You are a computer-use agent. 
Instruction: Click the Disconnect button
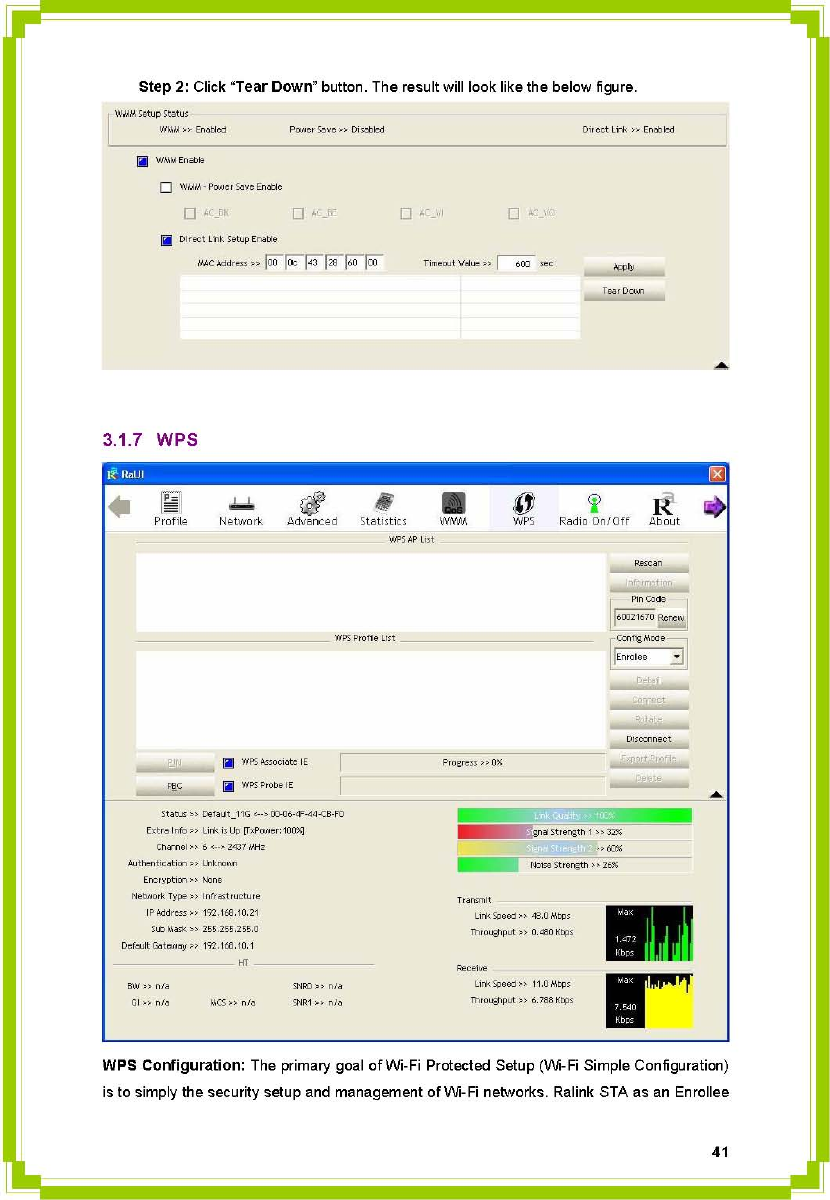[x=649, y=739]
